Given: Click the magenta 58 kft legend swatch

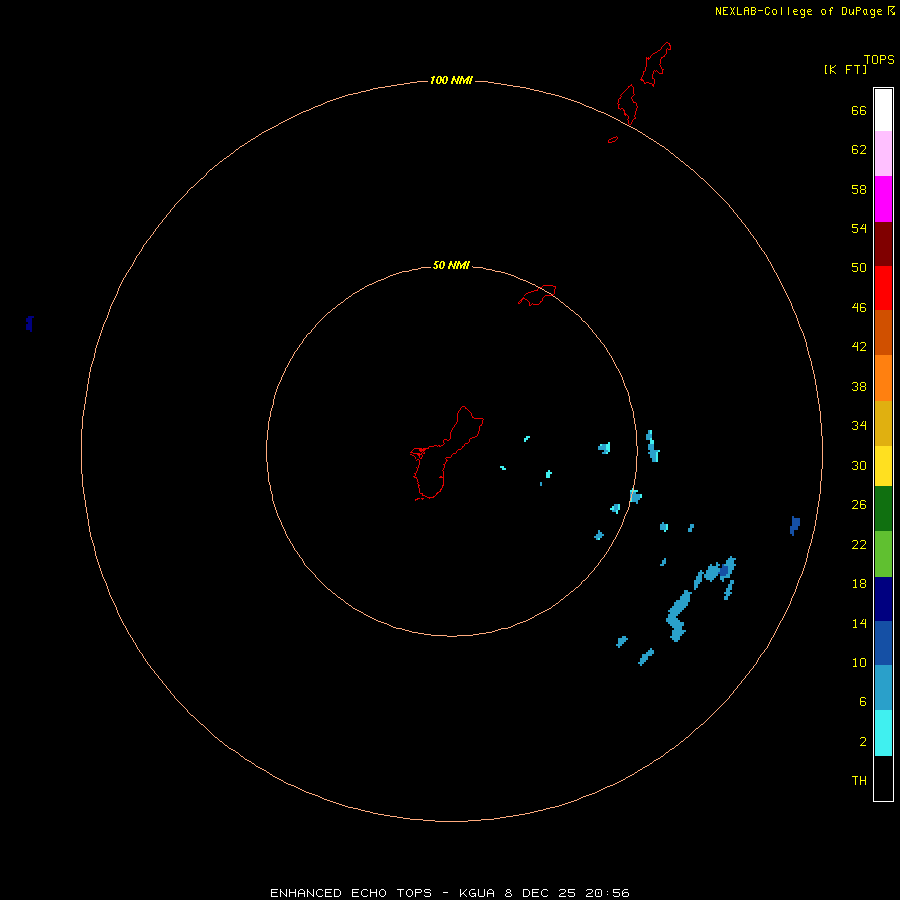Looking at the screenshot, I should (x=883, y=199).
